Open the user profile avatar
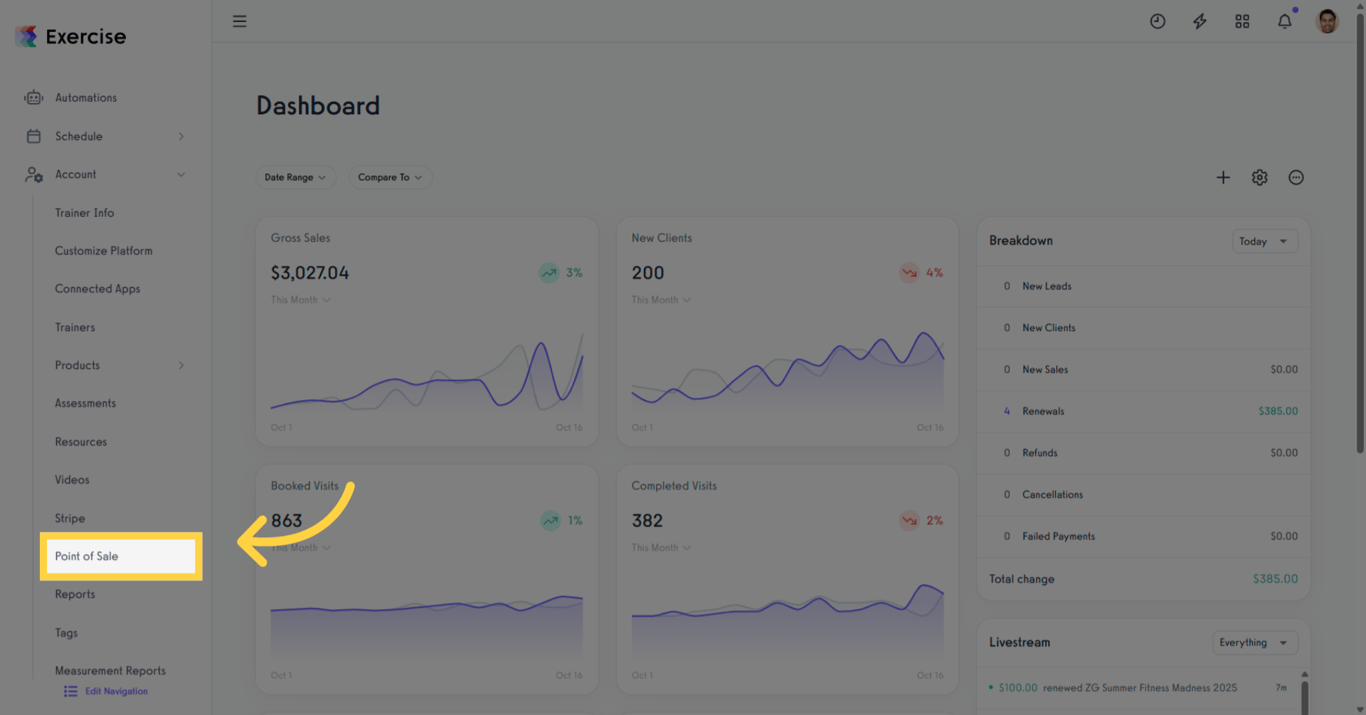 pos(1327,20)
